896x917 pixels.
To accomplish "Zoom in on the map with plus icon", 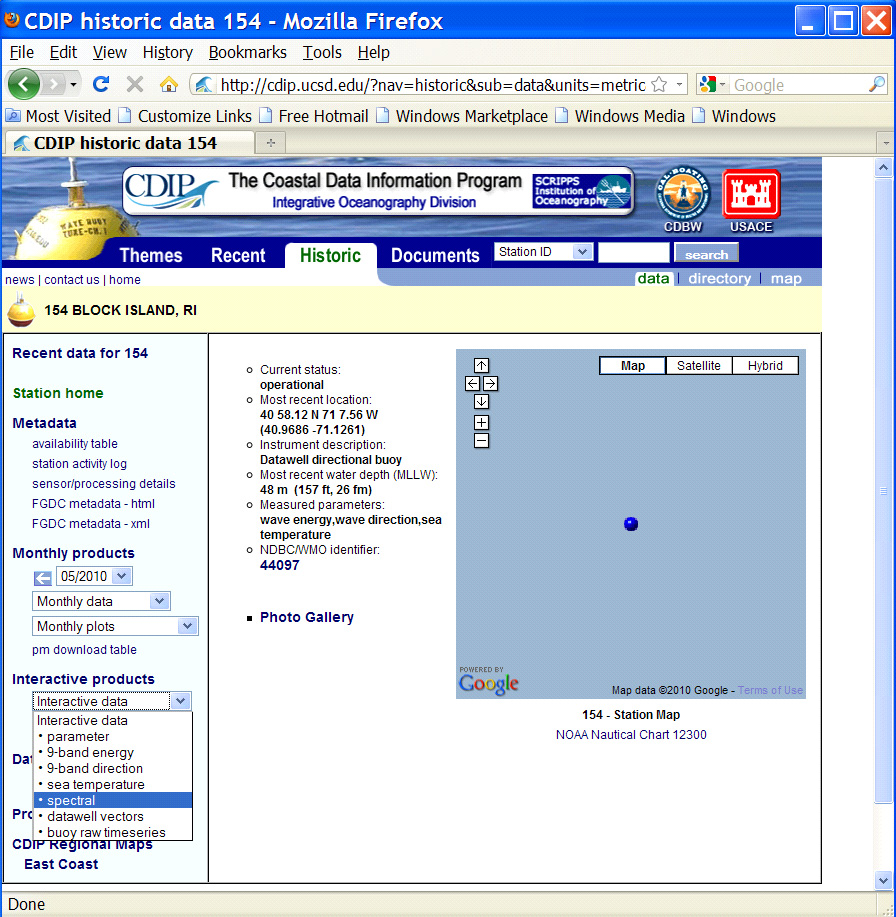I will point(481,422).
